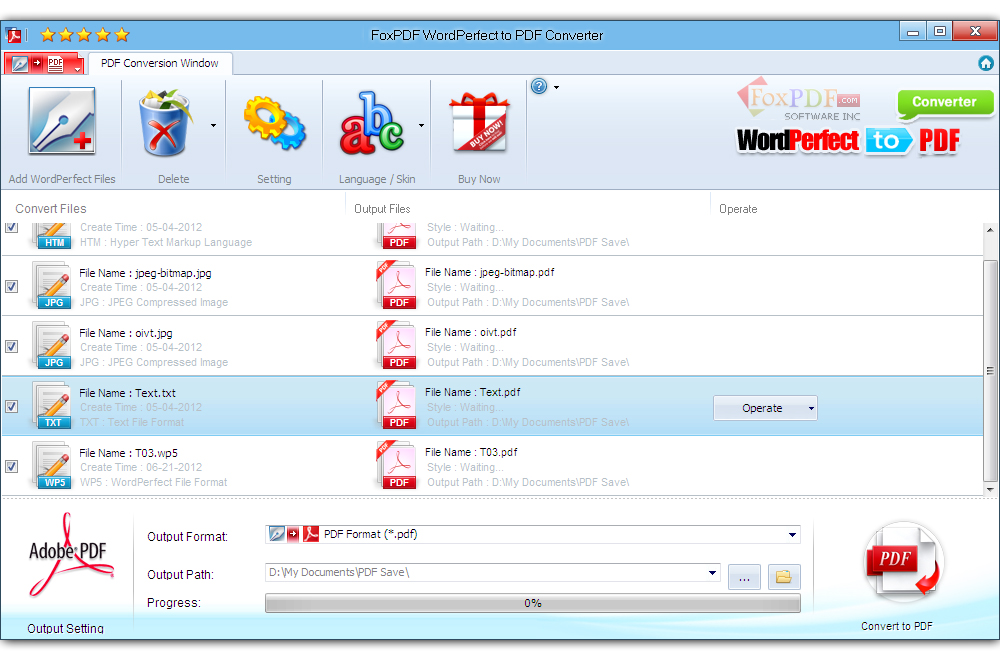Screen dimensions: 1000x661
Task: Select the PDF Conversion Window tab
Action: click(x=159, y=63)
